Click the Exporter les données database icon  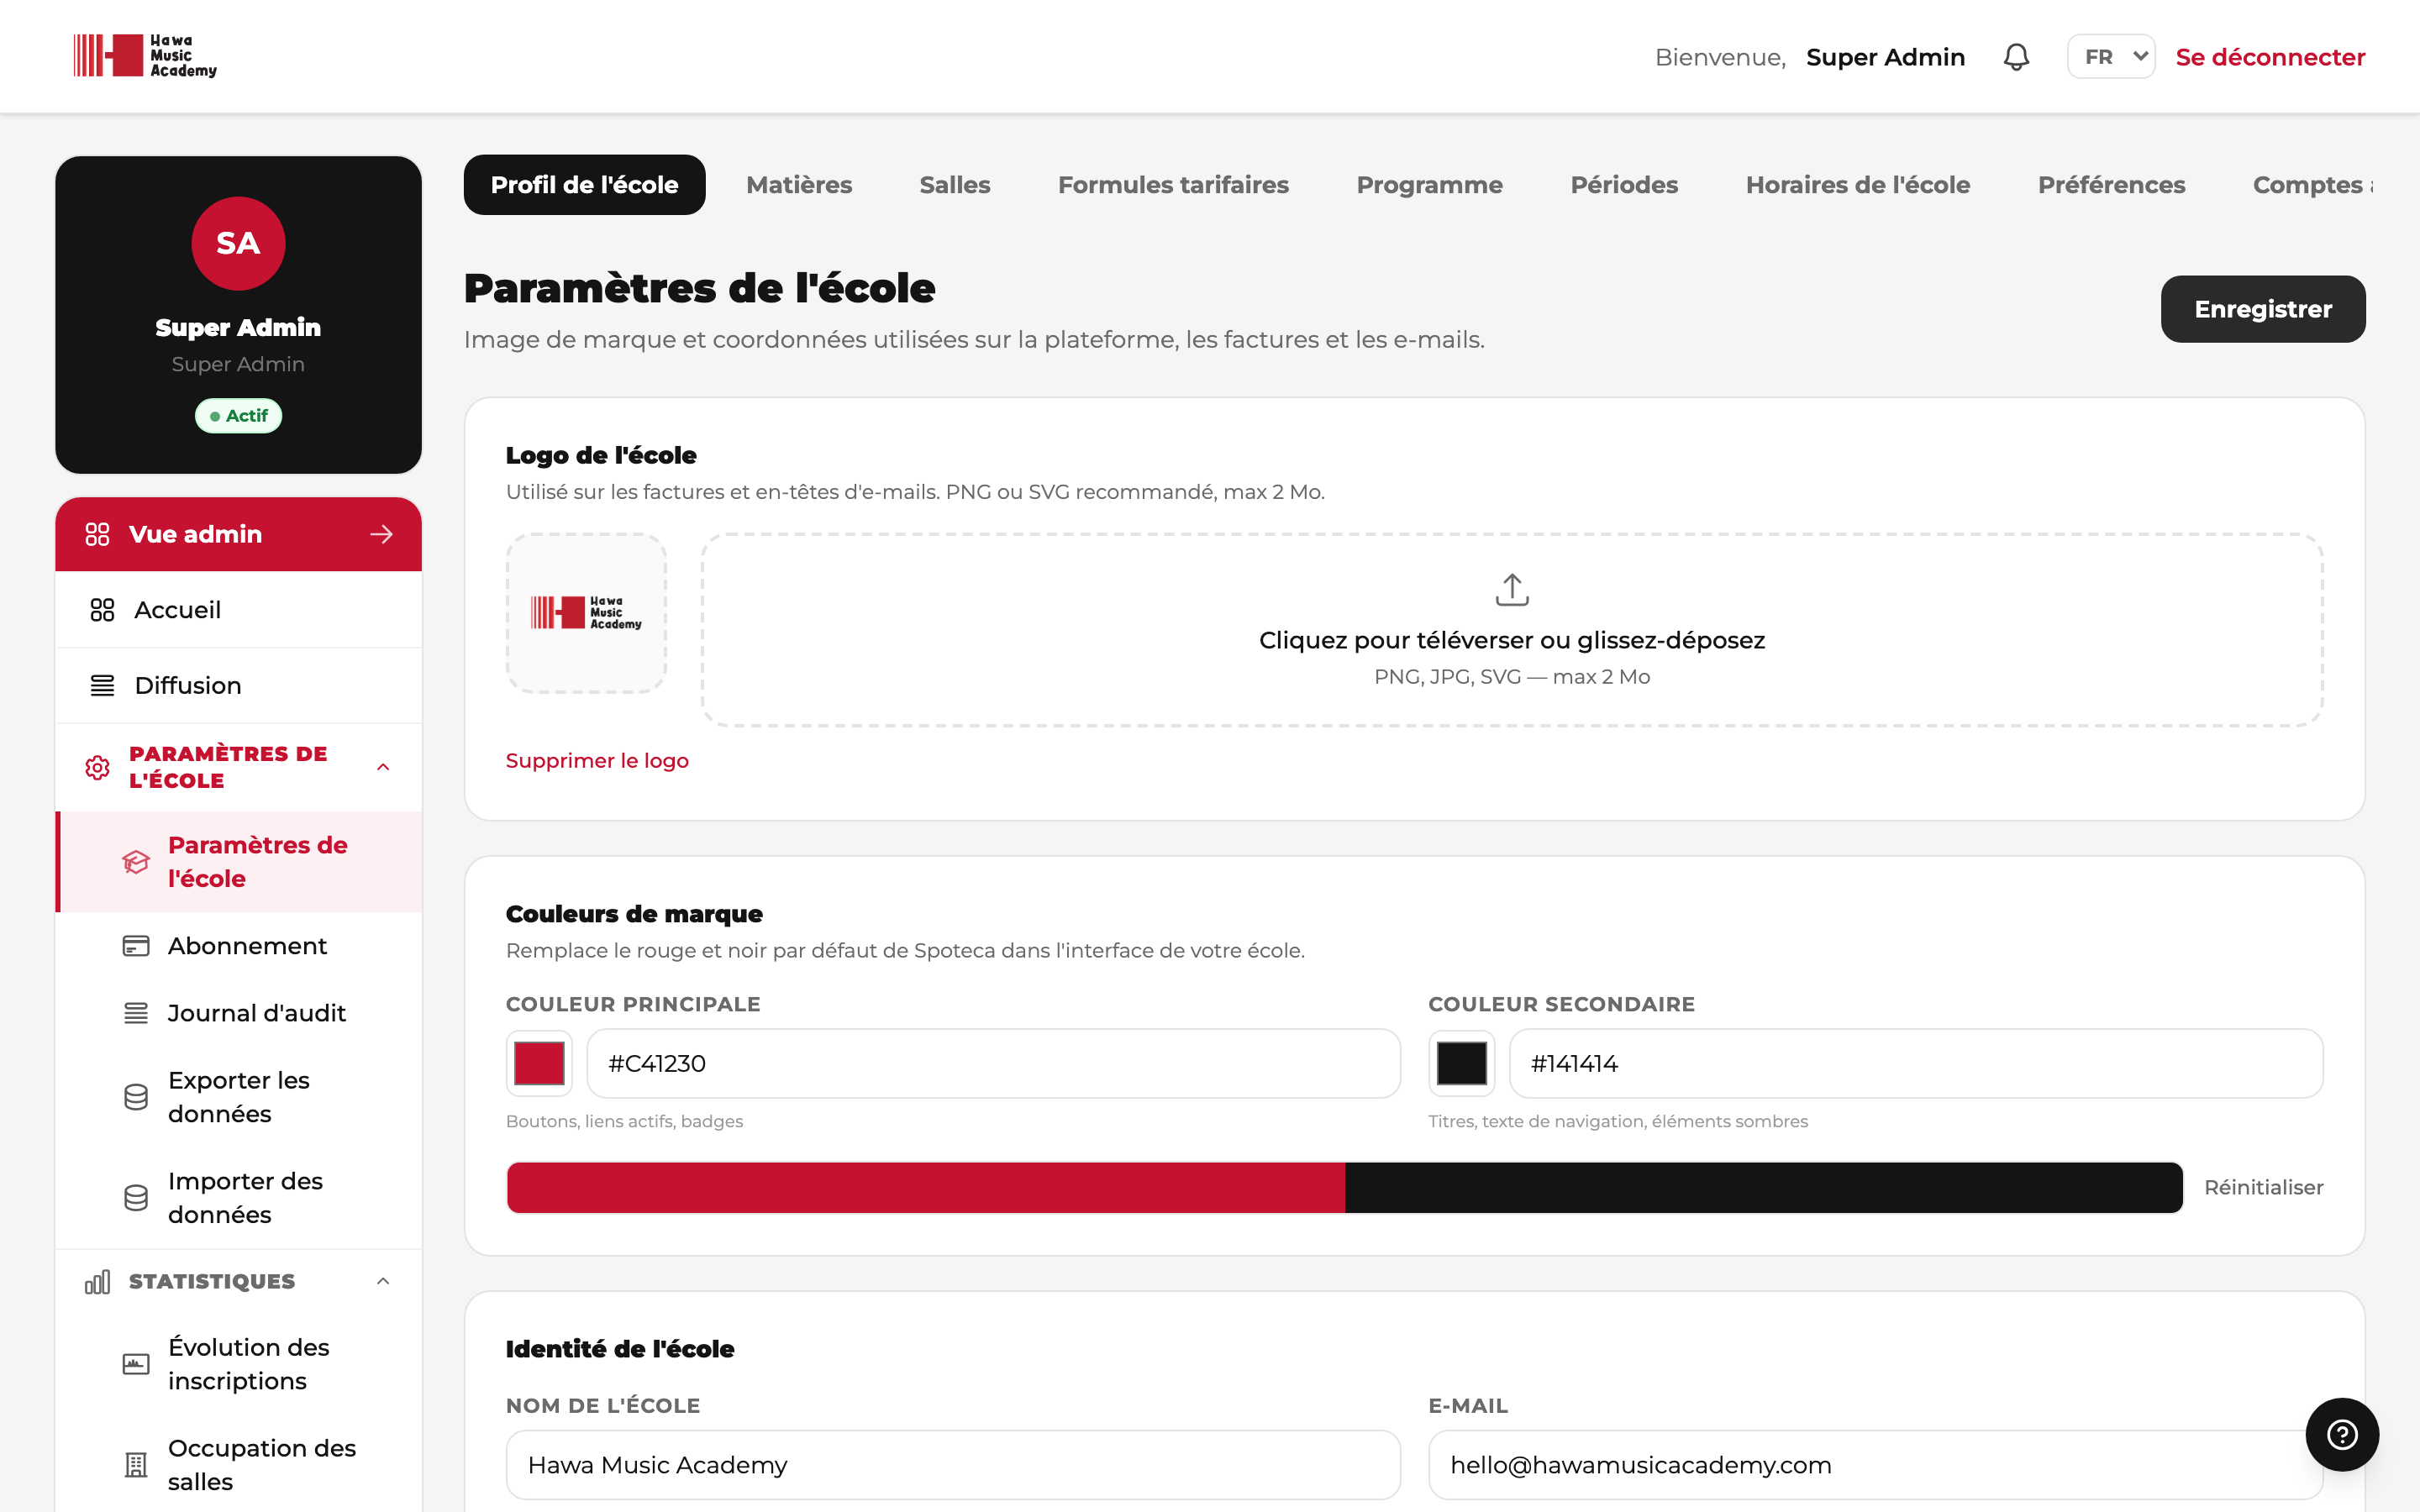(136, 1097)
